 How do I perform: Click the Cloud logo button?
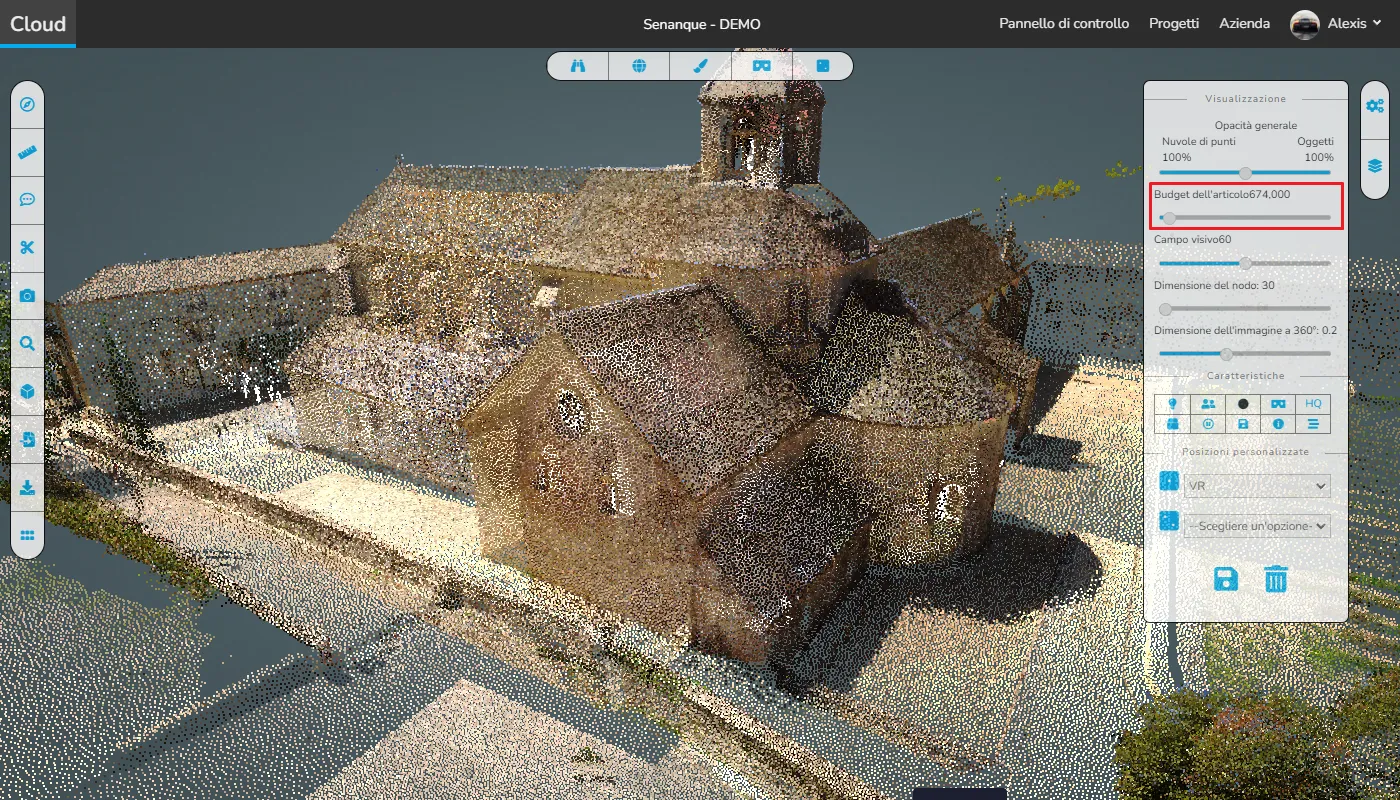tap(38, 24)
